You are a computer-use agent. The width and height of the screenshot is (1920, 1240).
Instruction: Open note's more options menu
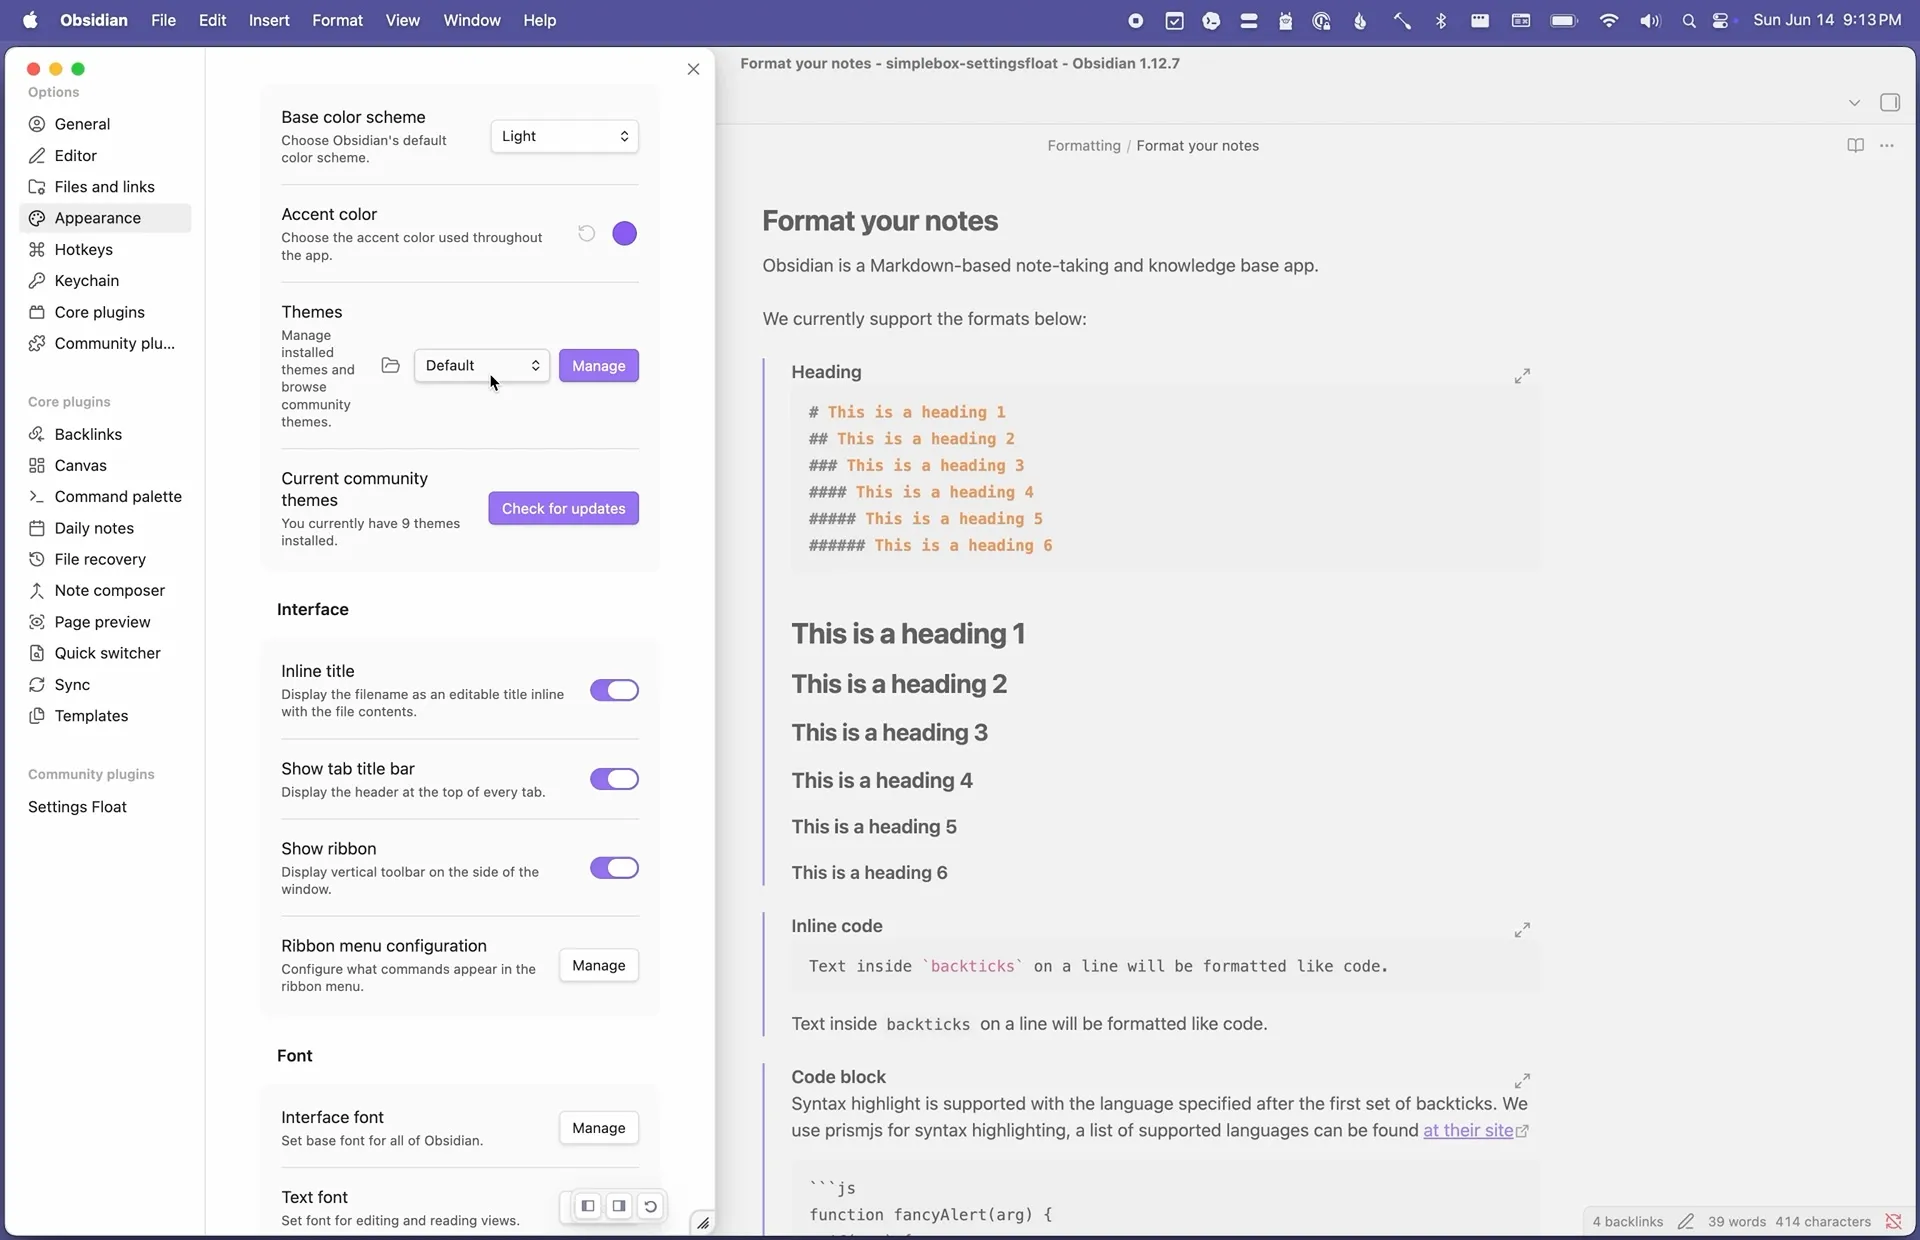pos(1887,146)
